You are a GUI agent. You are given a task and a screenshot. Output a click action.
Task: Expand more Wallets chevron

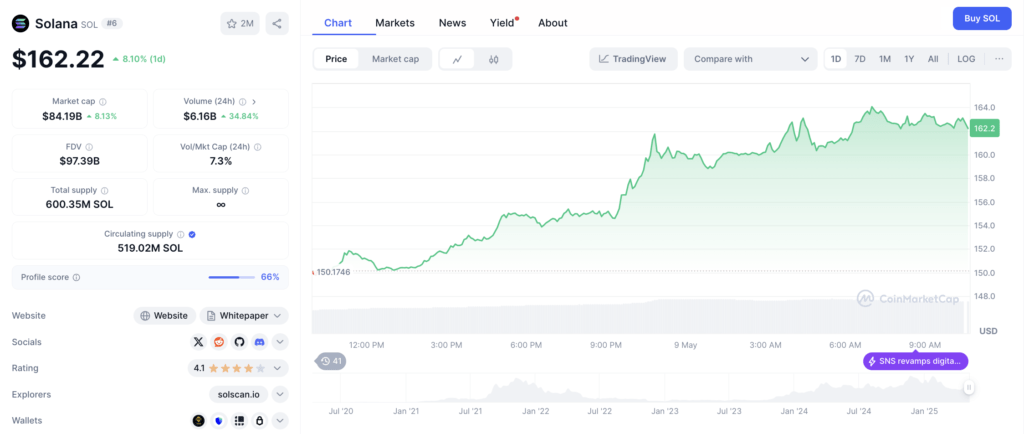pos(280,421)
